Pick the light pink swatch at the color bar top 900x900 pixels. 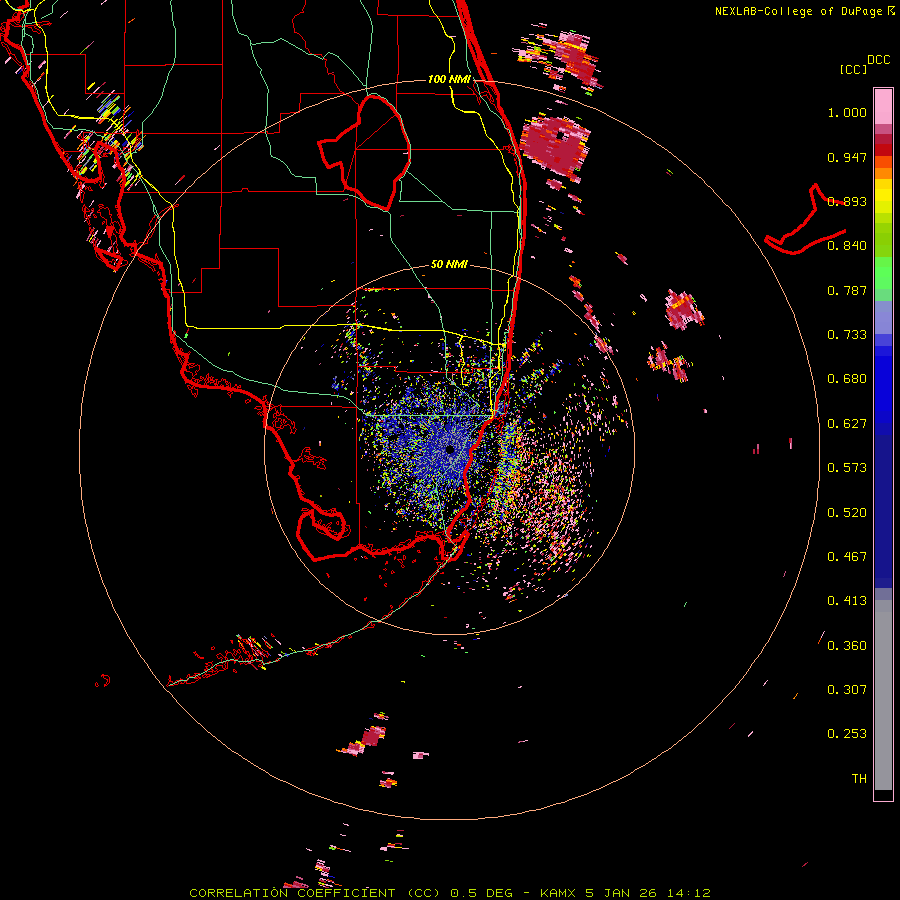[883, 106]
